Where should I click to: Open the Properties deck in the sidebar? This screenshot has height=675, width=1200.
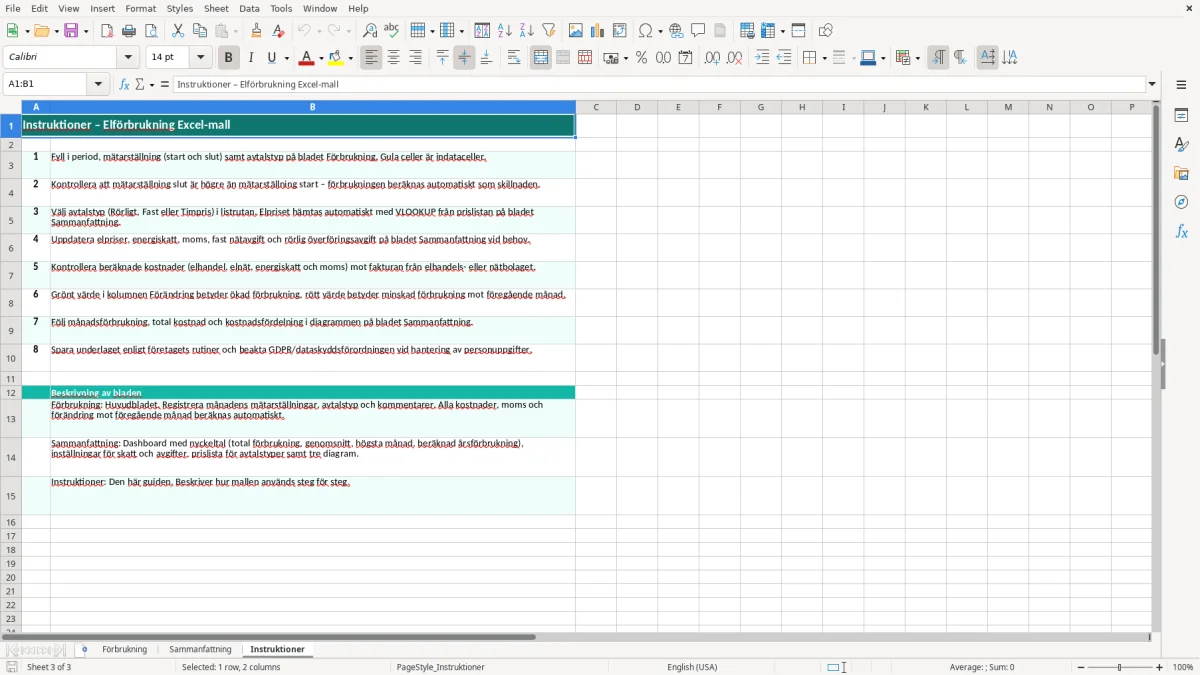point(1181,116)
